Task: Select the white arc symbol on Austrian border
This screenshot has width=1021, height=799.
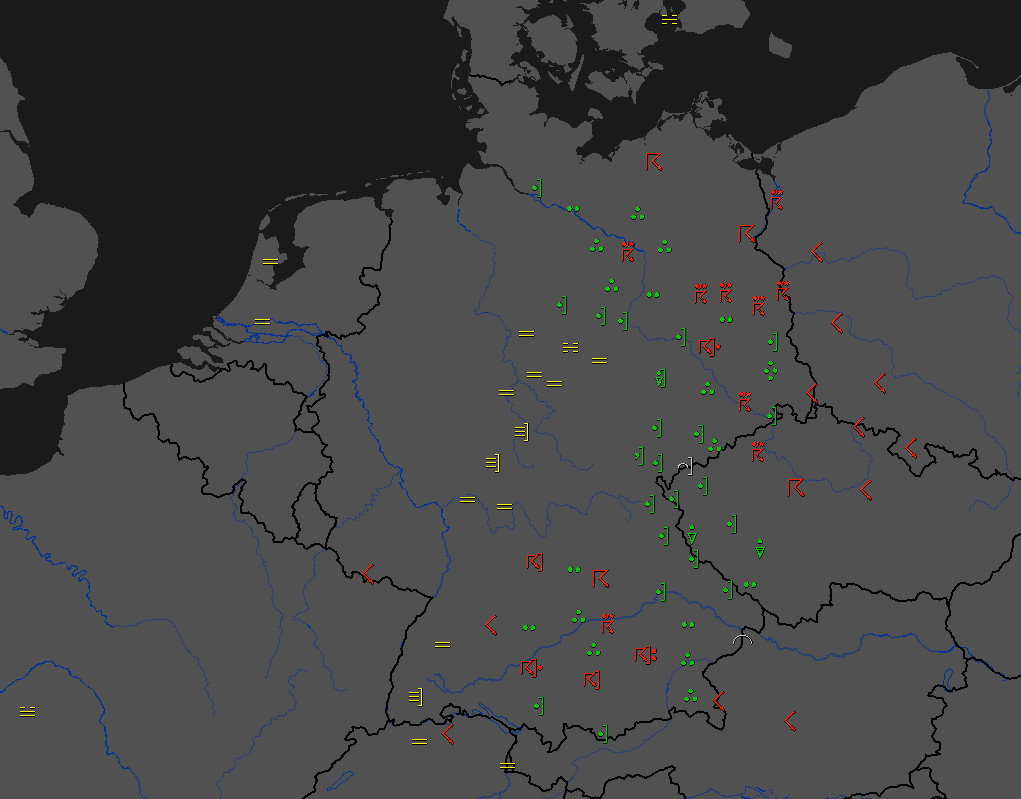Action: pyautogui.click(x=741, y=640)
